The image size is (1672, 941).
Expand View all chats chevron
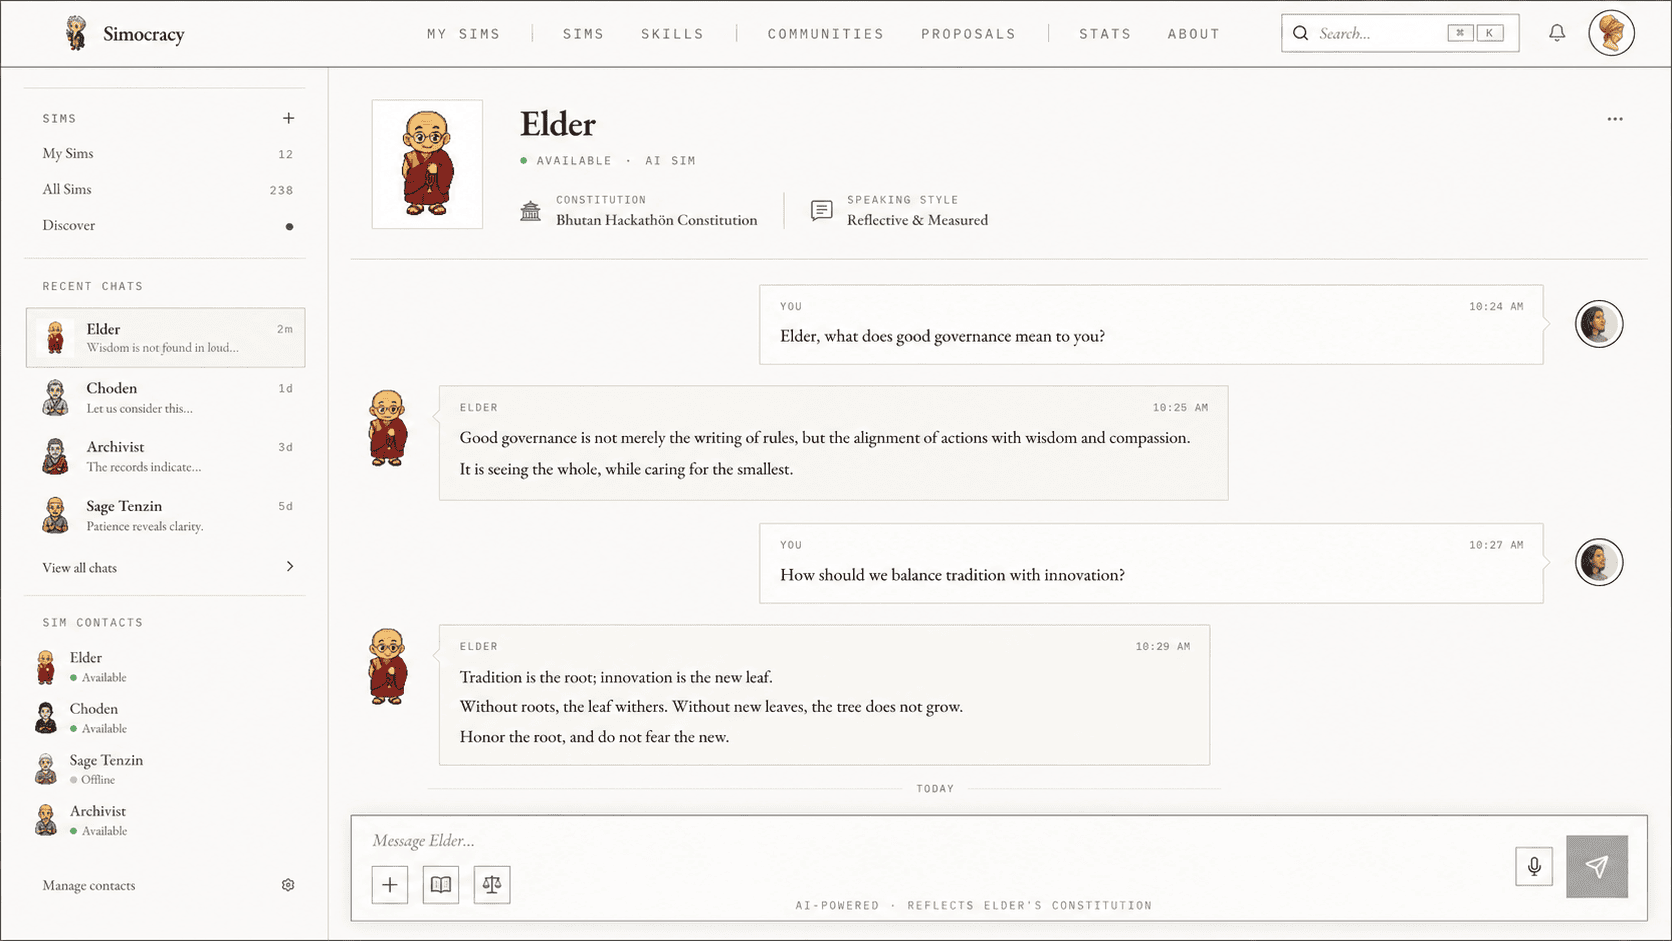290,567
